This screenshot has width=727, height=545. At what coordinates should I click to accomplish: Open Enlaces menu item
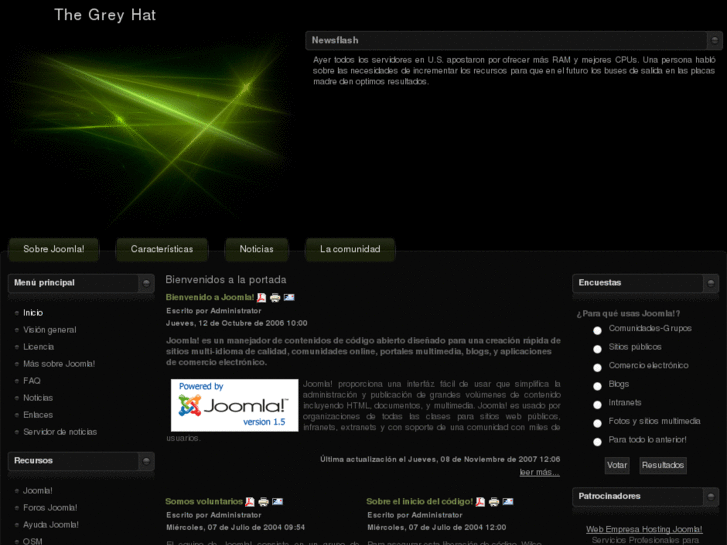[x=38, y=415]
